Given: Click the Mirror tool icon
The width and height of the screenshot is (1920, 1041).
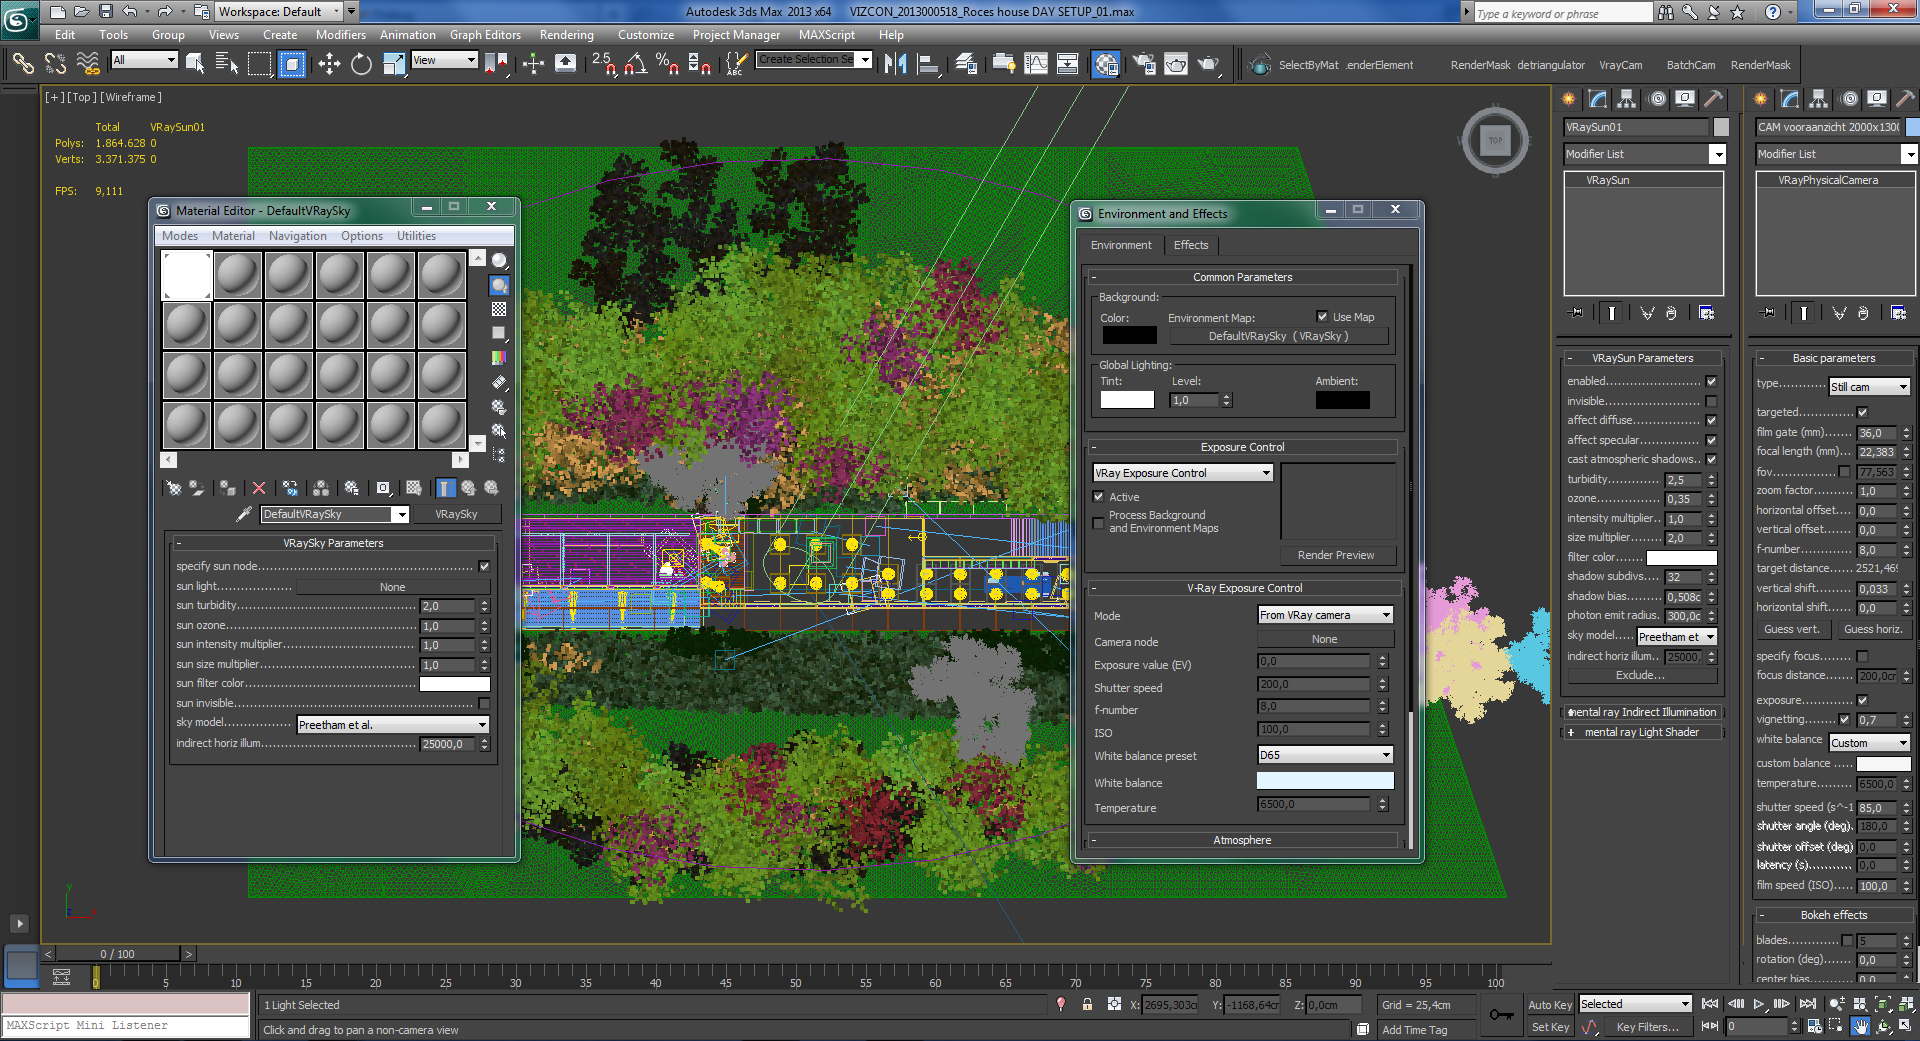Looking at the screenshot, I should point(896,64).
